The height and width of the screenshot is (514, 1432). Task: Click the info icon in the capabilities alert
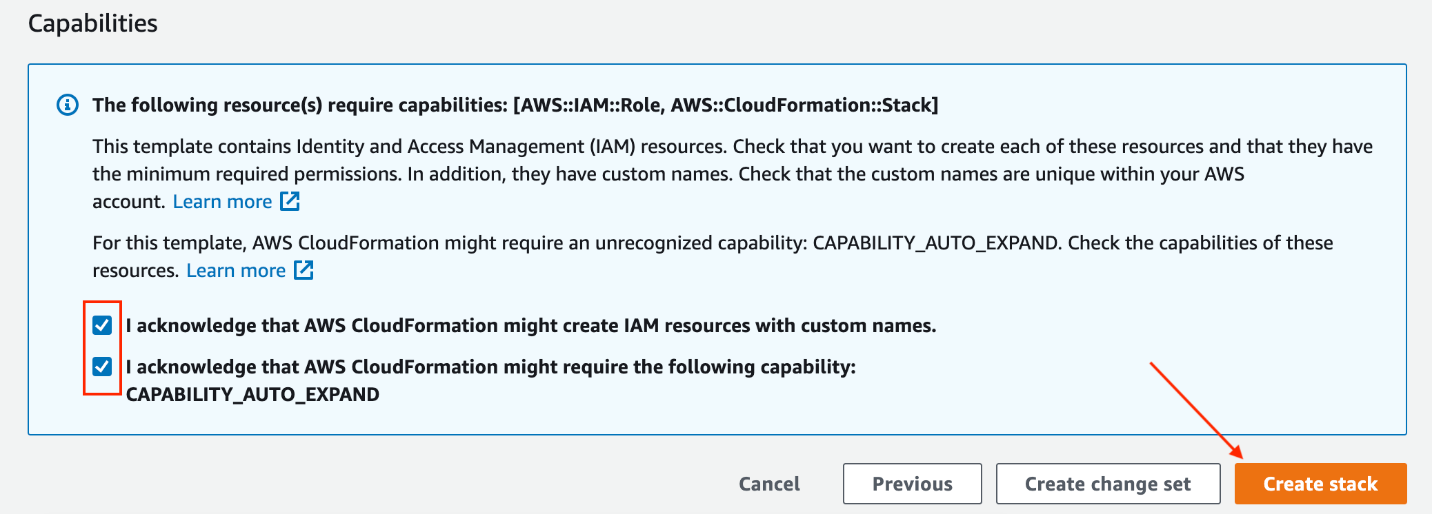pos(67,104)
